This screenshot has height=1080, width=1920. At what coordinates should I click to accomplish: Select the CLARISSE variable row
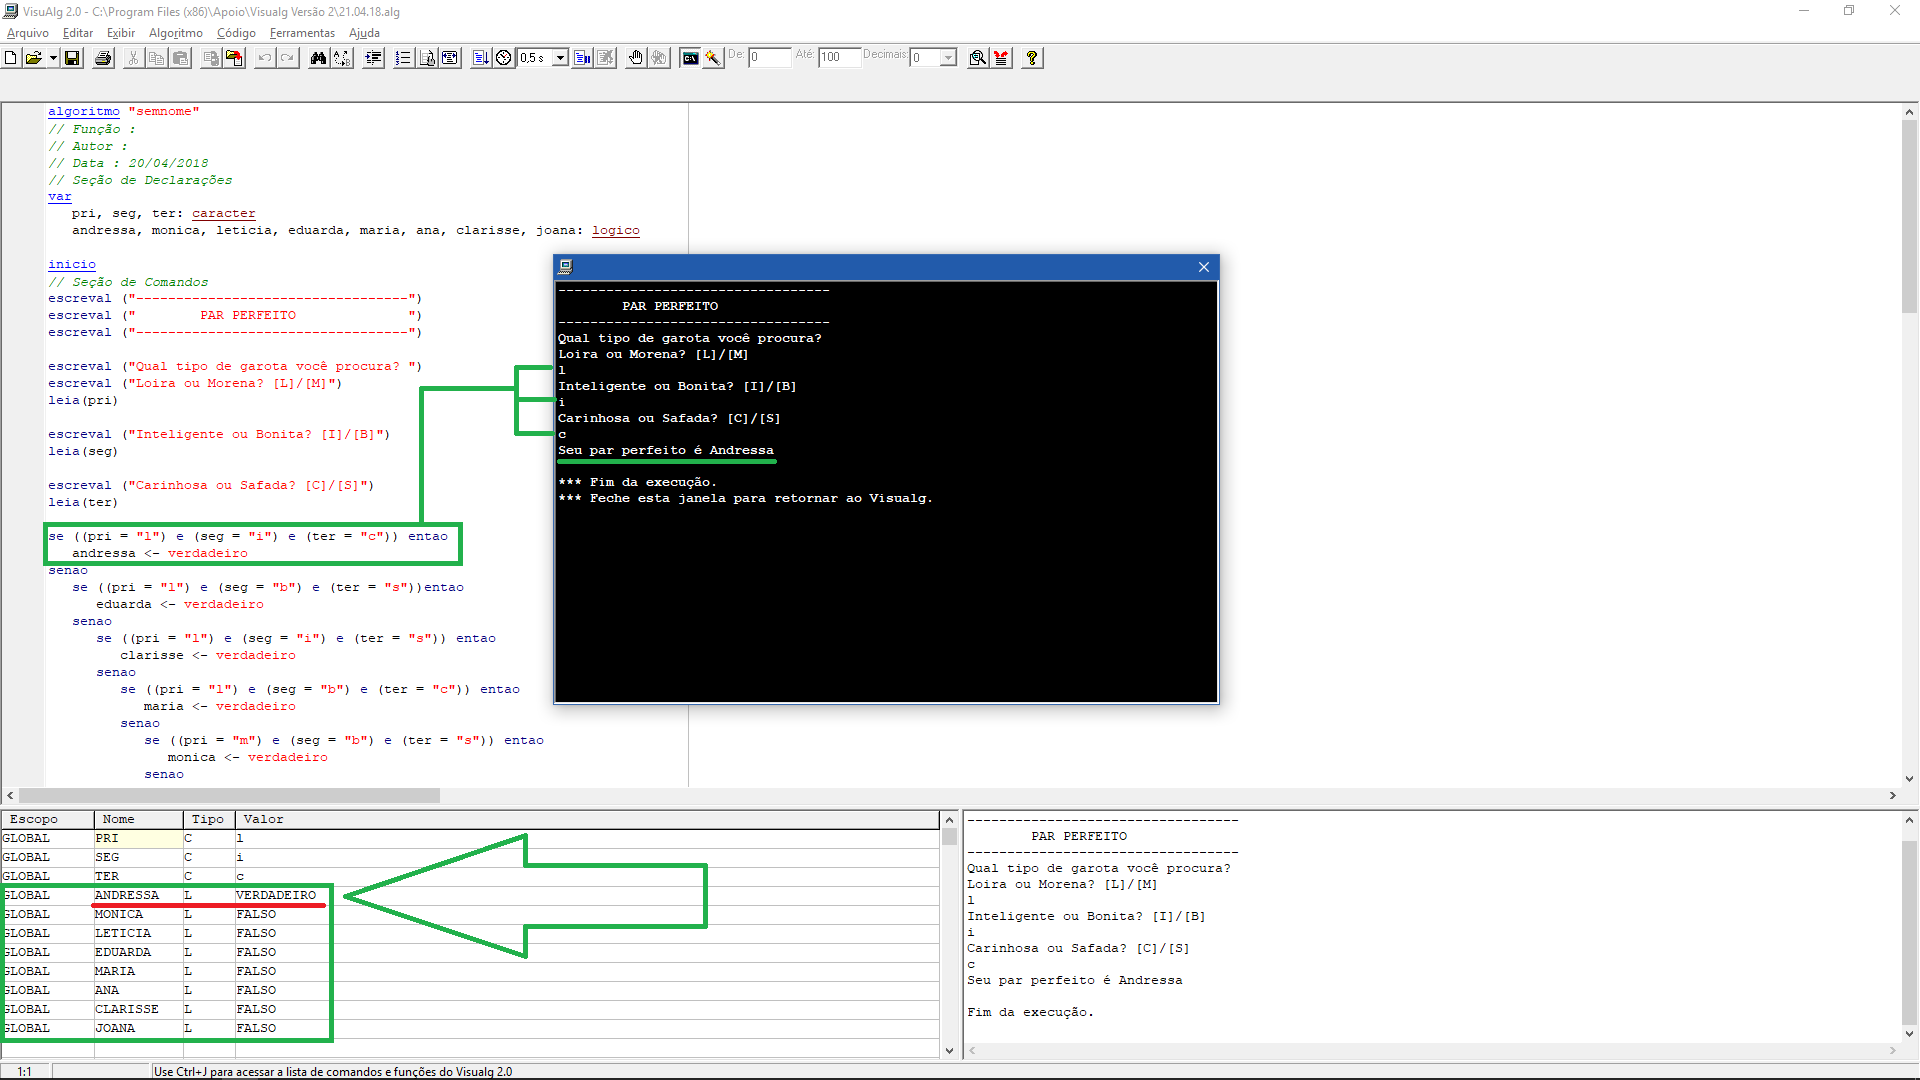470,1009
